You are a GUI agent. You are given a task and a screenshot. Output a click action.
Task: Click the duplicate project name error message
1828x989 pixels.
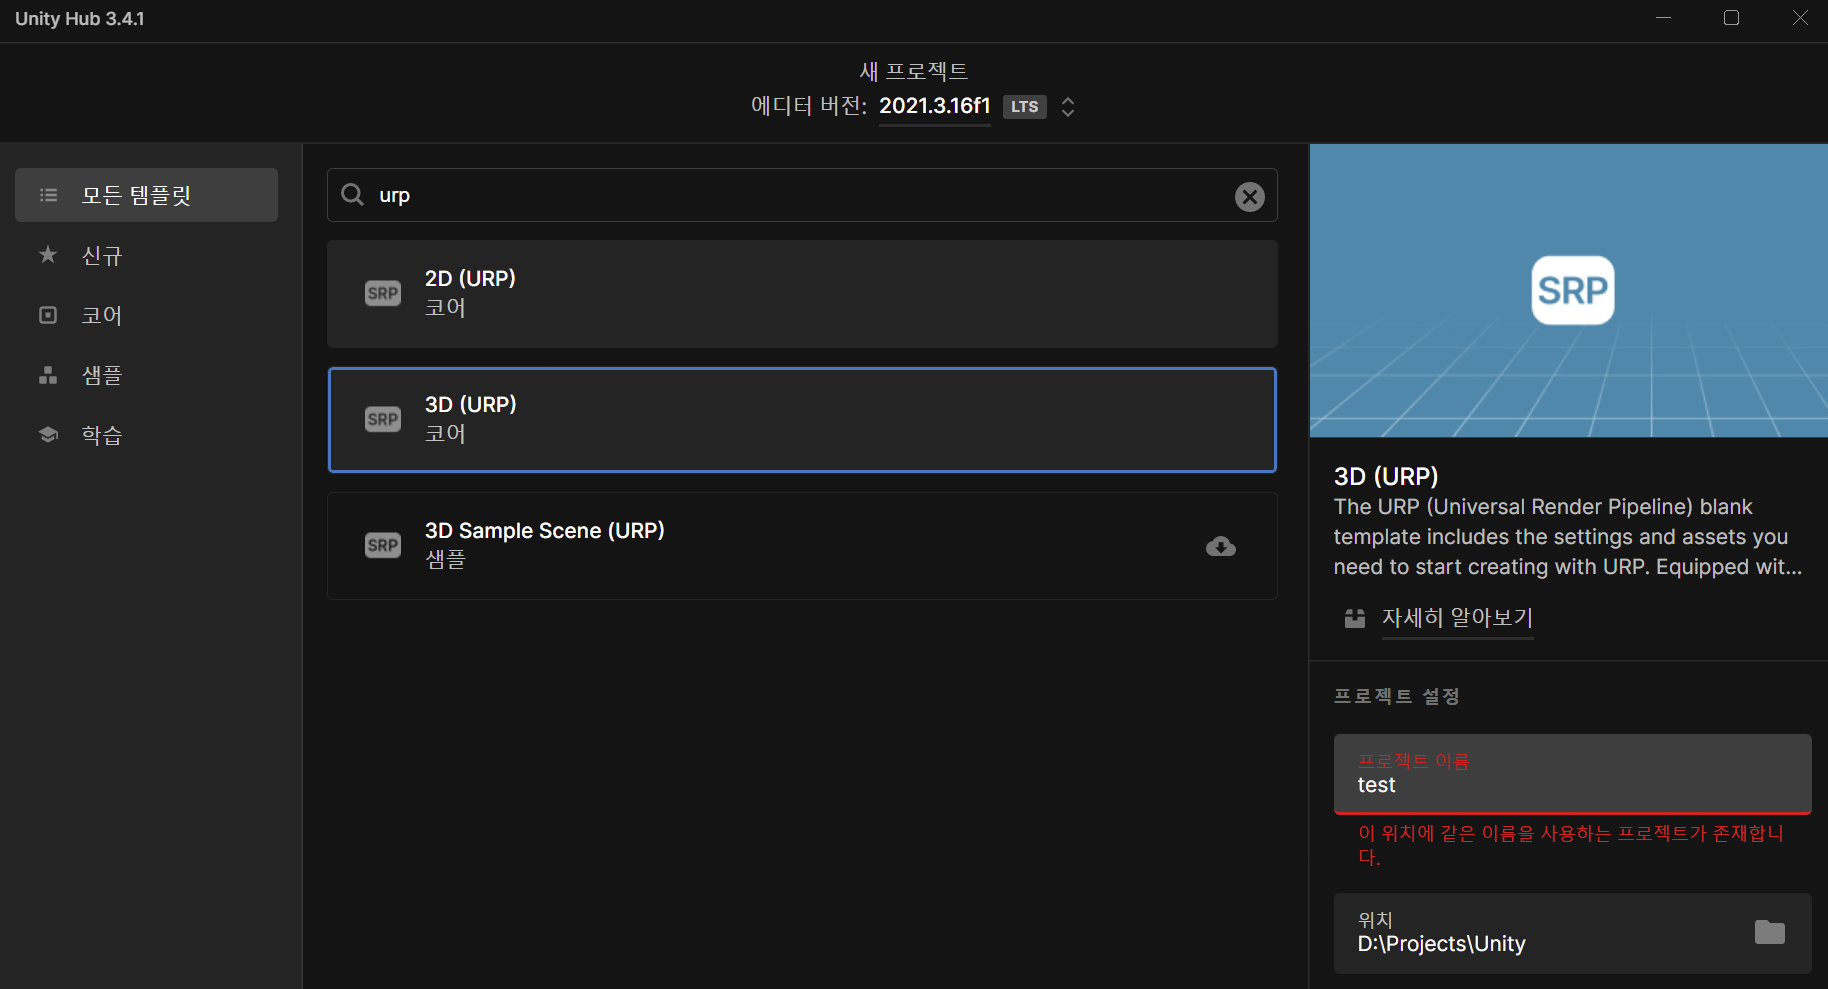(1571, 845)
